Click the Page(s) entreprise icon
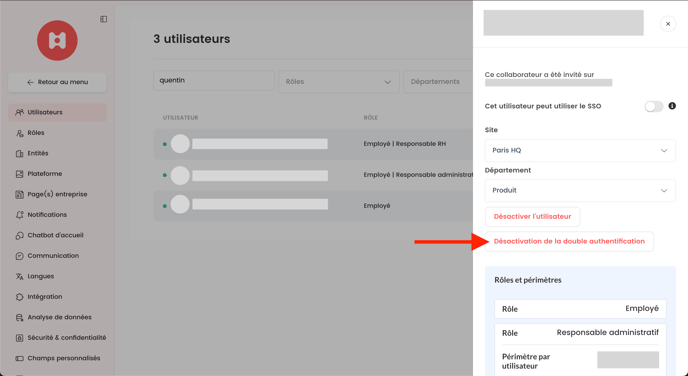 [x=19, y=194]
